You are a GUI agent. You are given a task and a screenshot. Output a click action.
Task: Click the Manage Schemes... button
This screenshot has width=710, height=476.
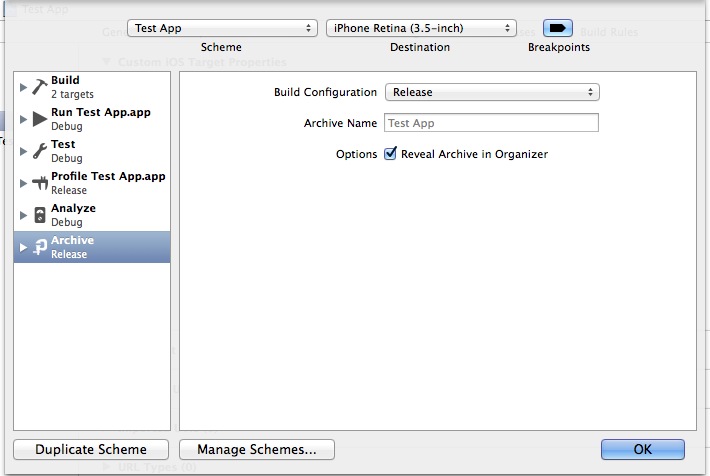tap(257, 449)
